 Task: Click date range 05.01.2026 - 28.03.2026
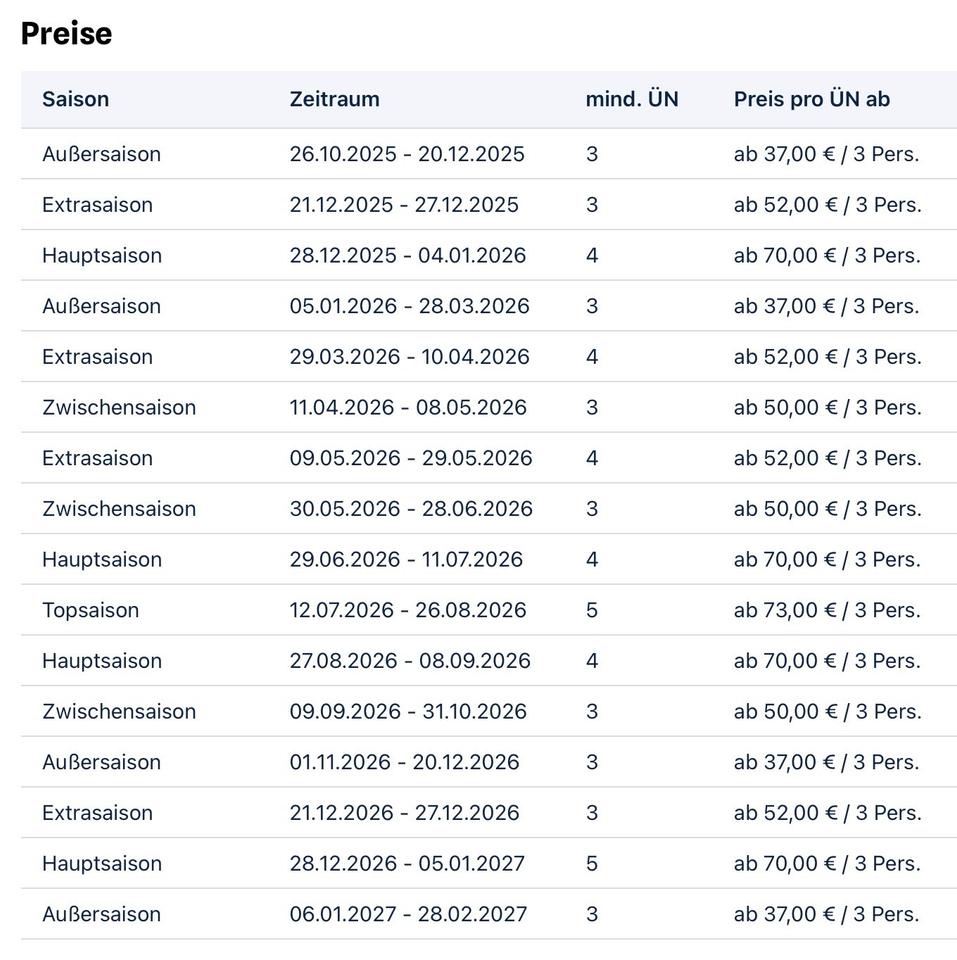click(409, 306)
